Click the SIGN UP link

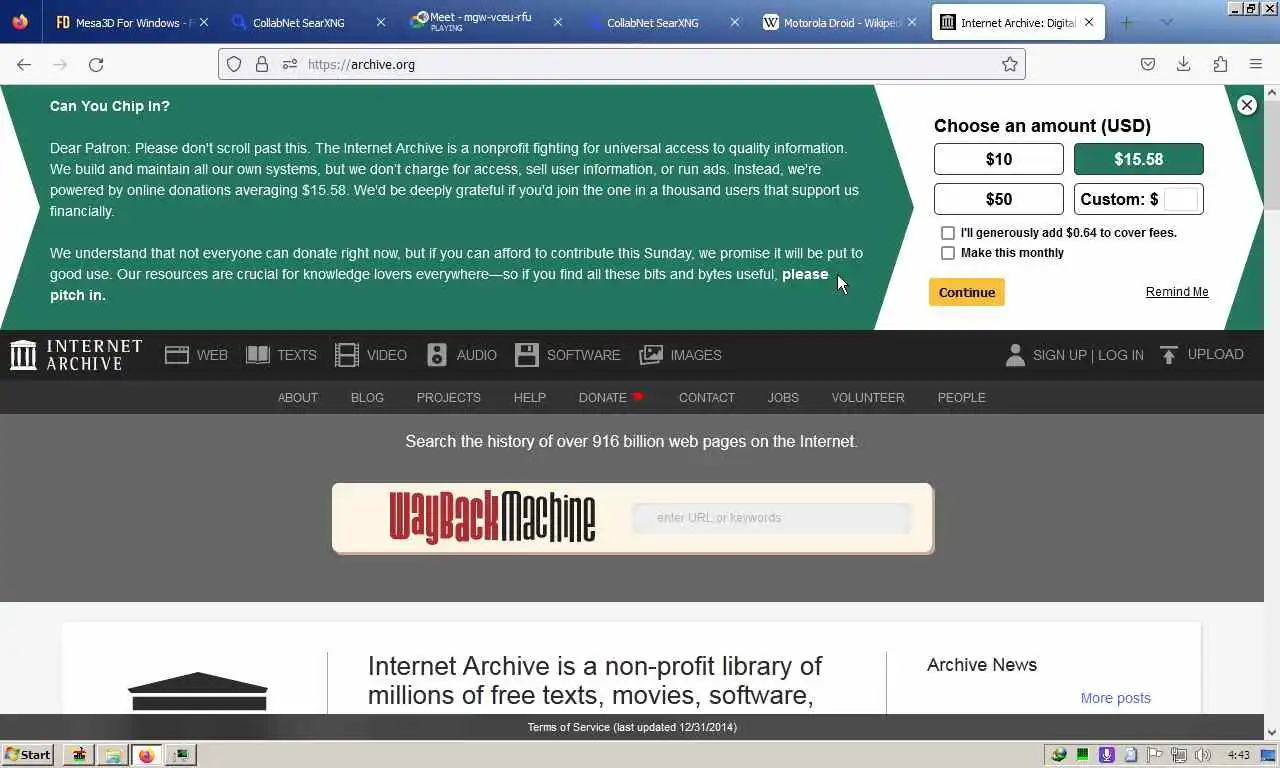[1060, 355]
